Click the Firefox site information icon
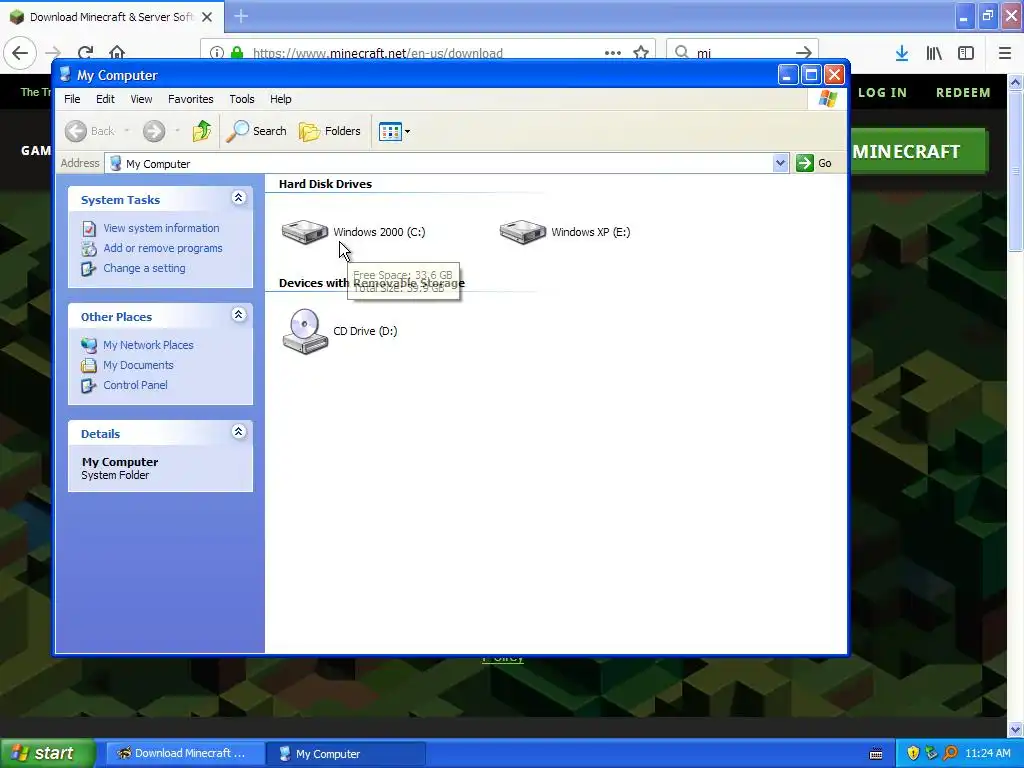 217,53
